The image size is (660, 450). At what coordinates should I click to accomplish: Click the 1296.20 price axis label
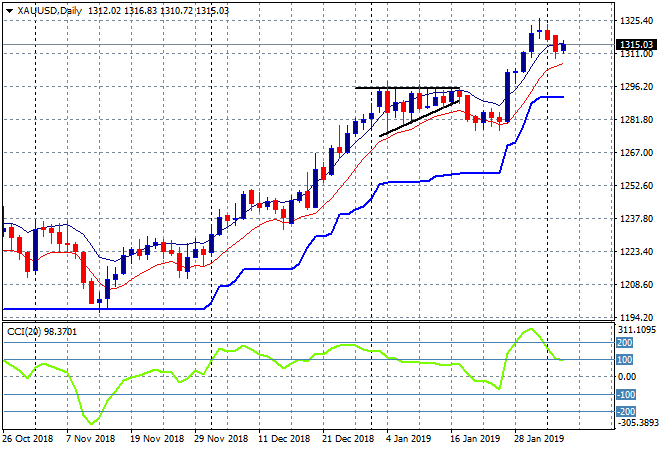[x=636, y=86]
